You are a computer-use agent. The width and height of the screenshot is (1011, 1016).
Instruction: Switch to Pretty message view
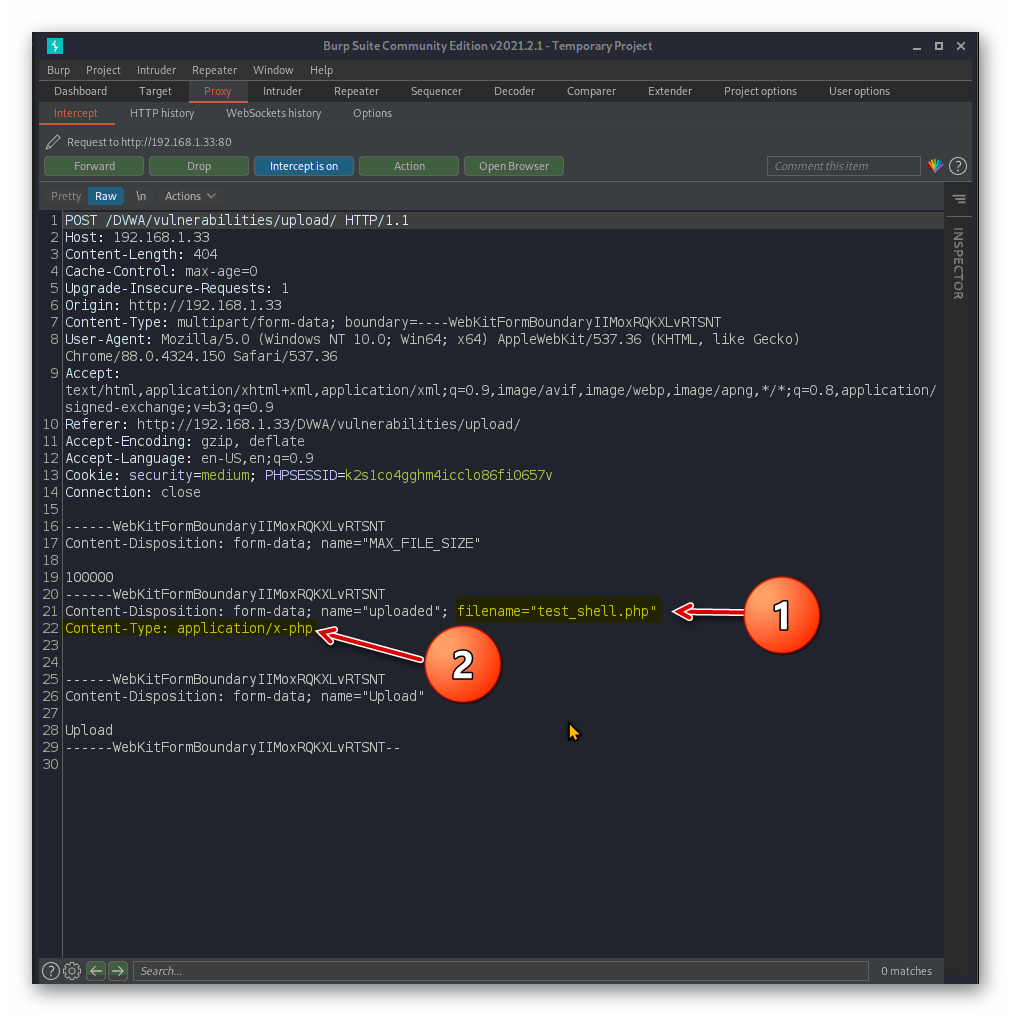click(x=65, y=196)
